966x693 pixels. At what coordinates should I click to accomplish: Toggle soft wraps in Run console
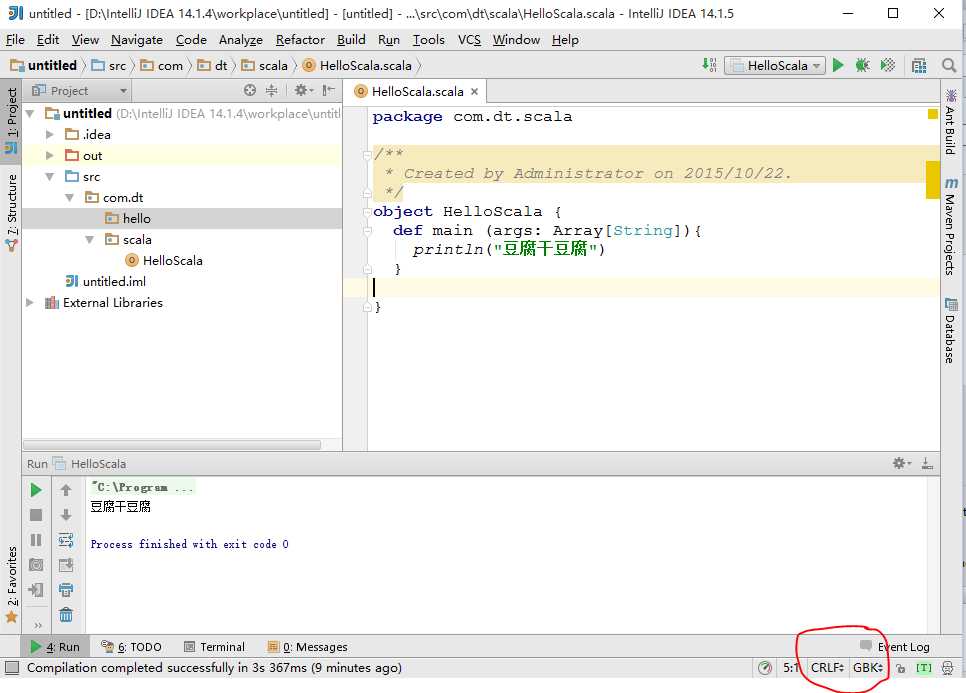(66, 540)
